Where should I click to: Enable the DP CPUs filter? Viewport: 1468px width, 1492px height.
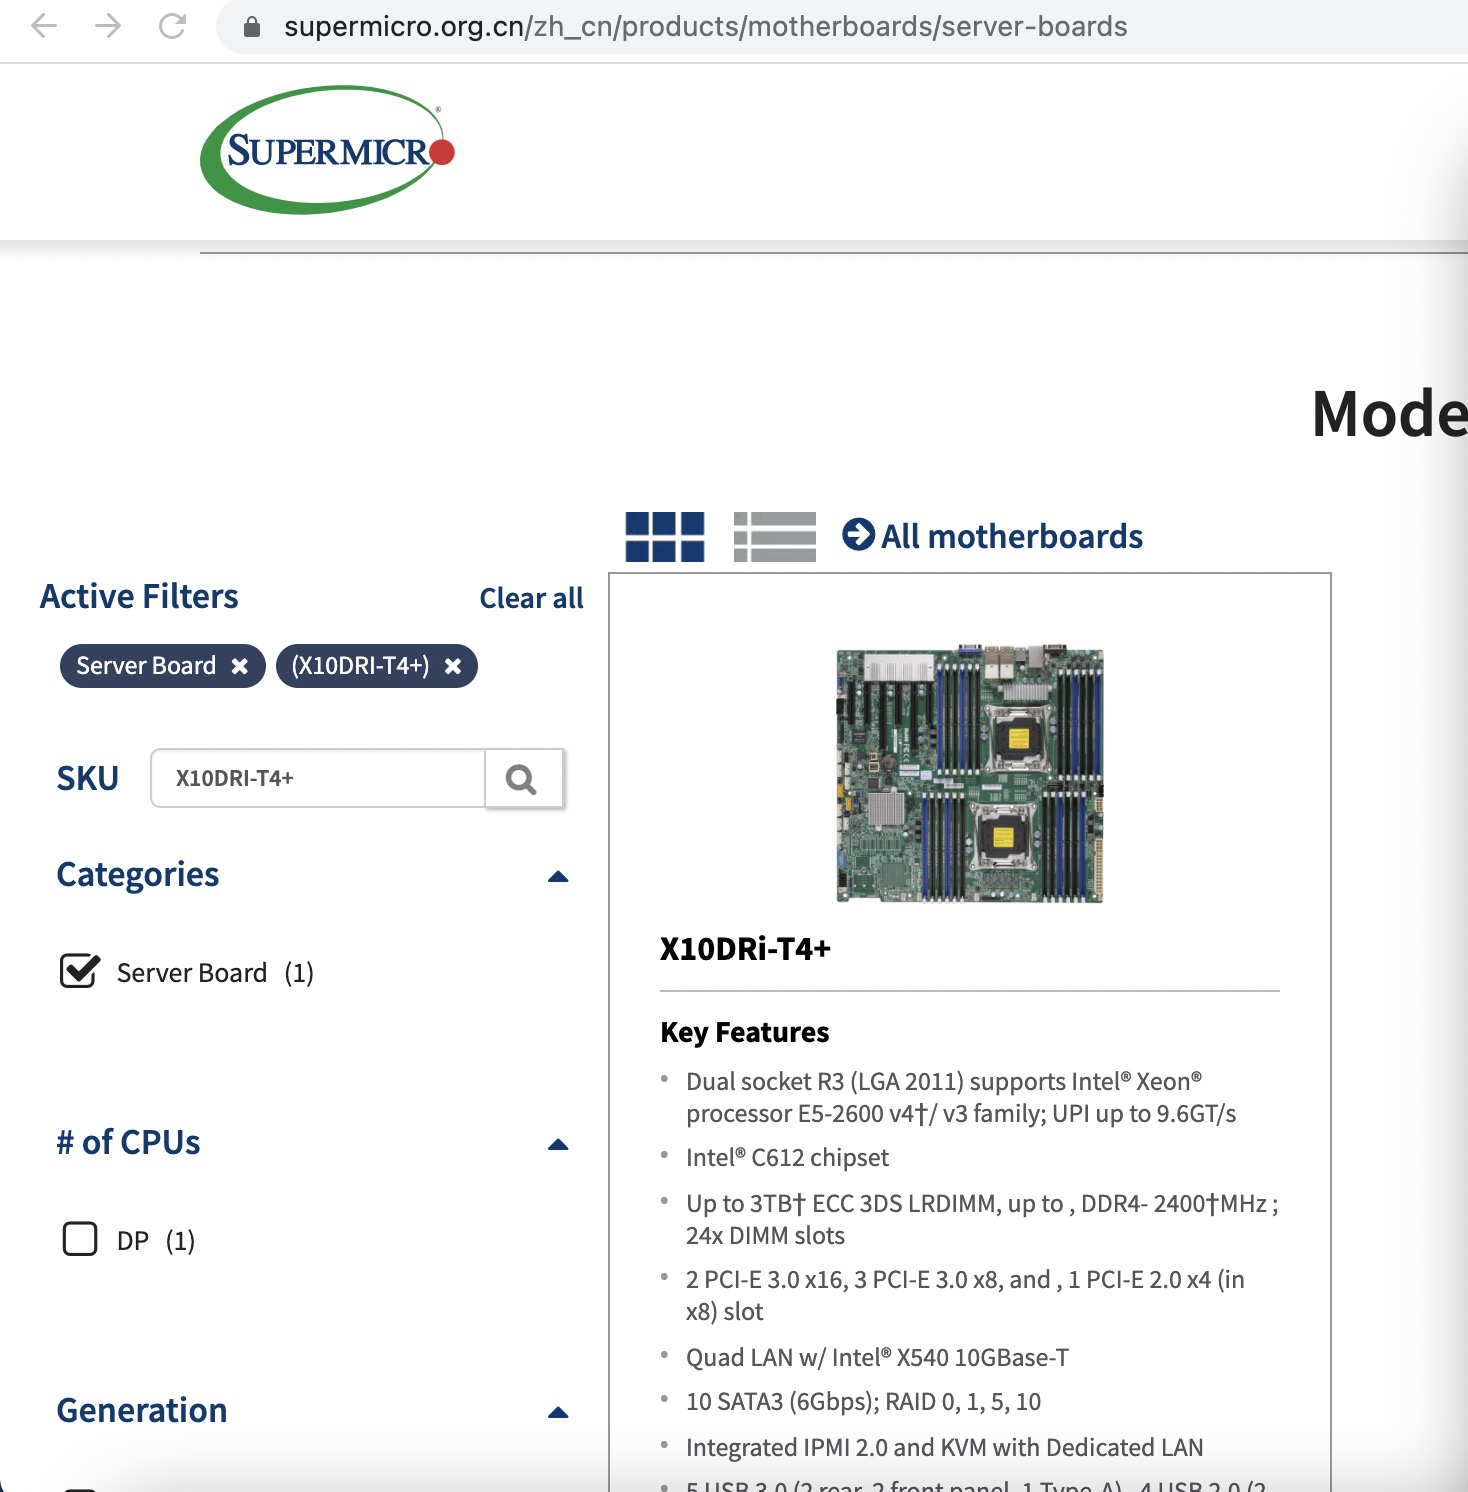pos(79,1240)
